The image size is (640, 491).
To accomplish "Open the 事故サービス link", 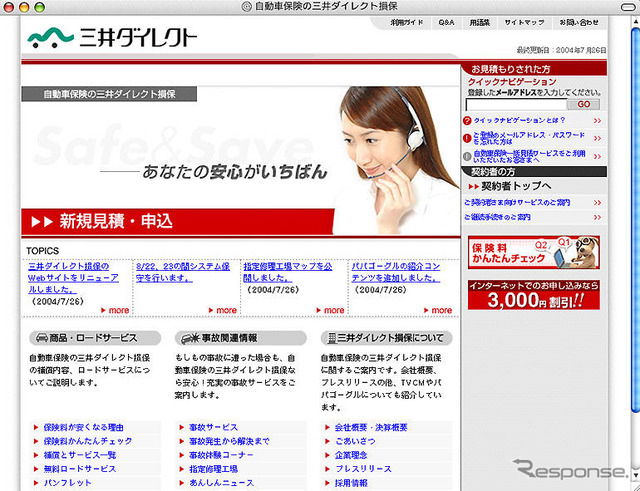I will pyautogui.click(x=213, y=427).
